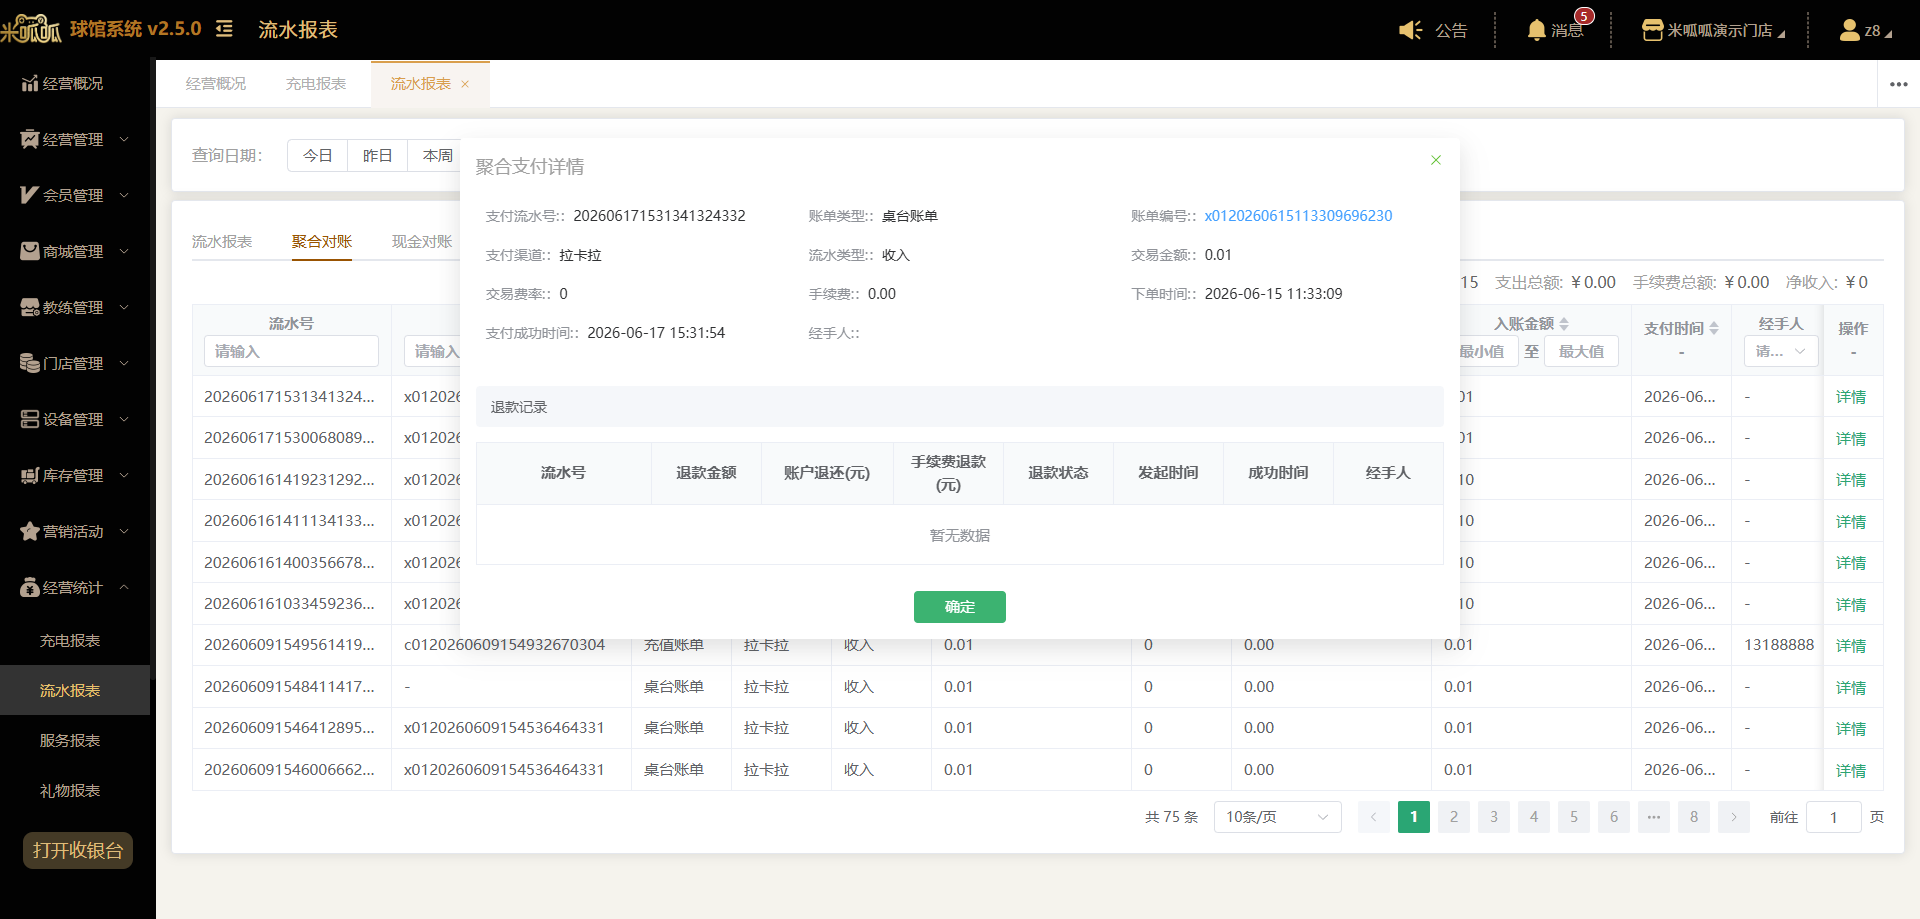Collapse the sidebar menu toggle icon
Image resolution: width=1920 pixels, height=919 pixels.
coord(224,29)
